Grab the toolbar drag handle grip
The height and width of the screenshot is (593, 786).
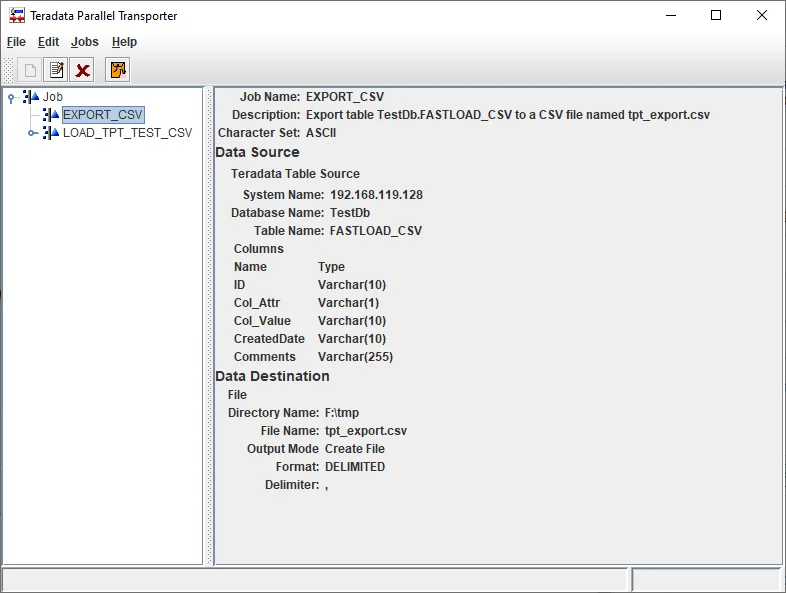tap(9, 70)
